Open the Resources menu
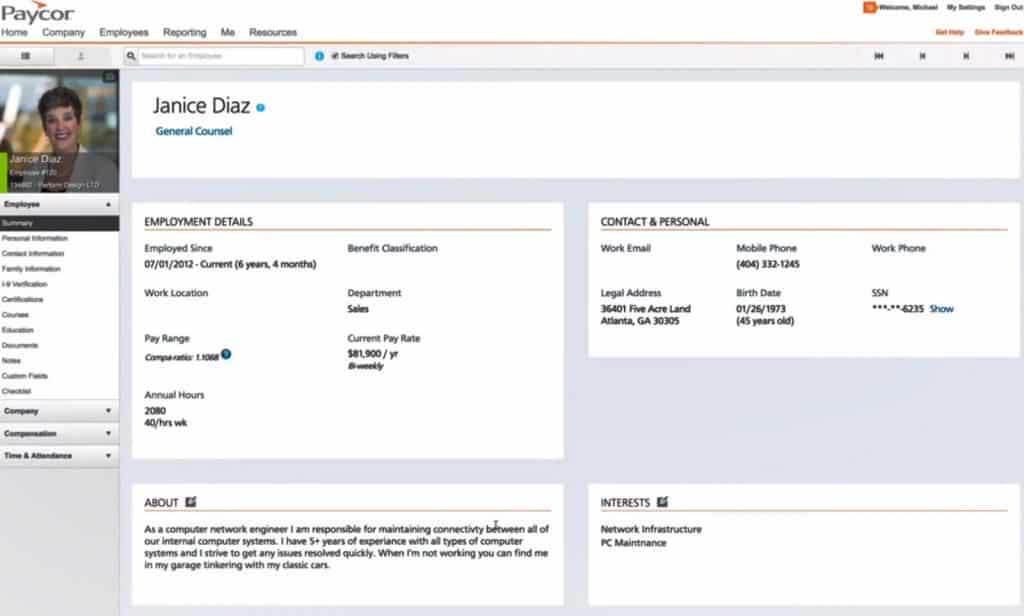This screenshot has width=1024, height=616. click(x=273, y=31)
